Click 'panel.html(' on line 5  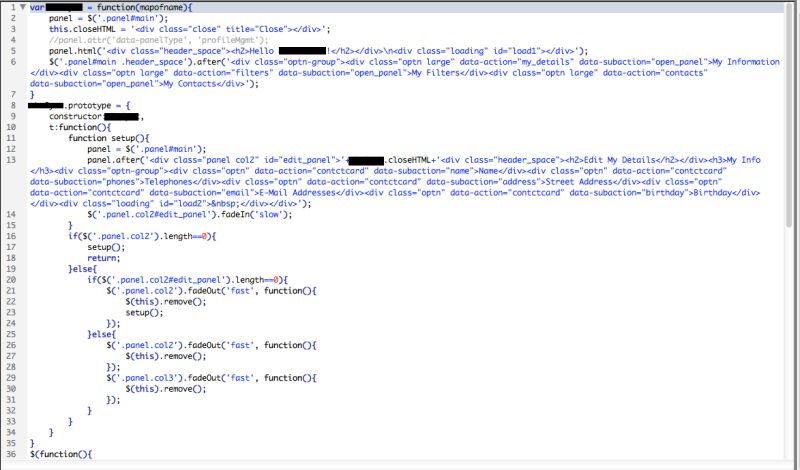tap(77, 51)
